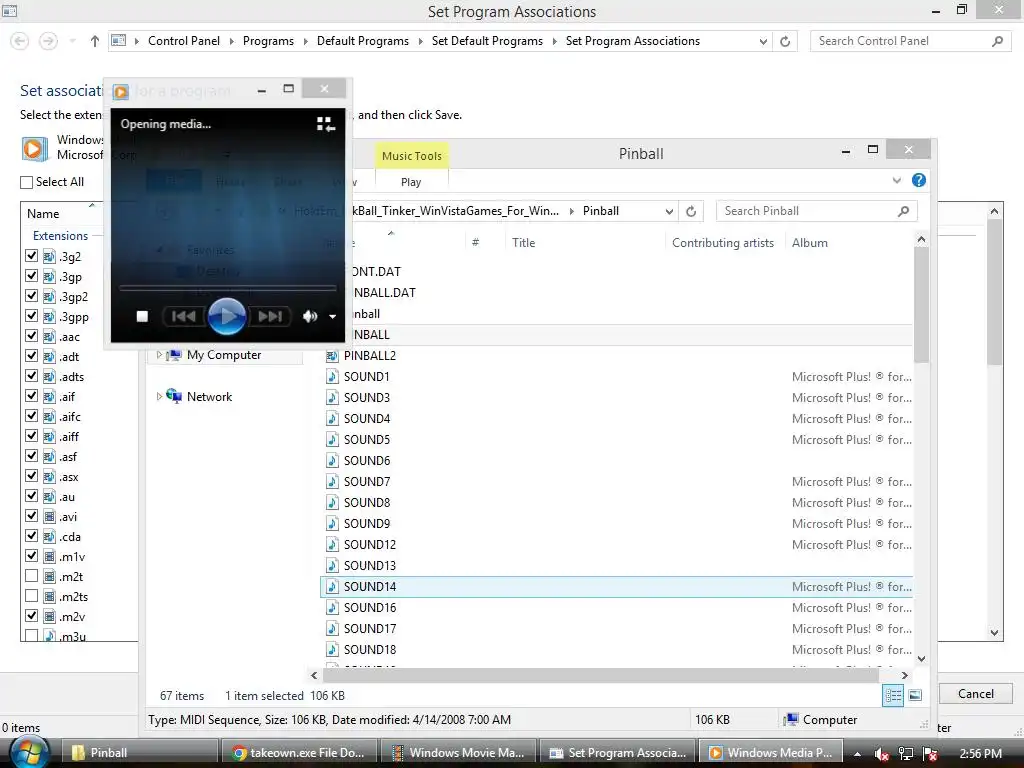The image size is (1024, 768).
Task: Uncheck the .3g2 extension
Action: (31, 256)
